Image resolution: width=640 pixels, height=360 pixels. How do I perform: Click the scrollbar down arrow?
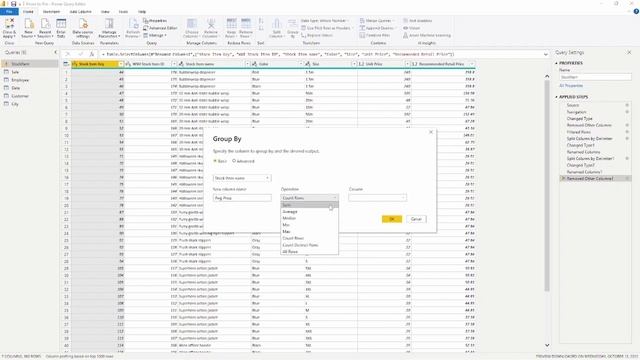[x=547, y=345]
